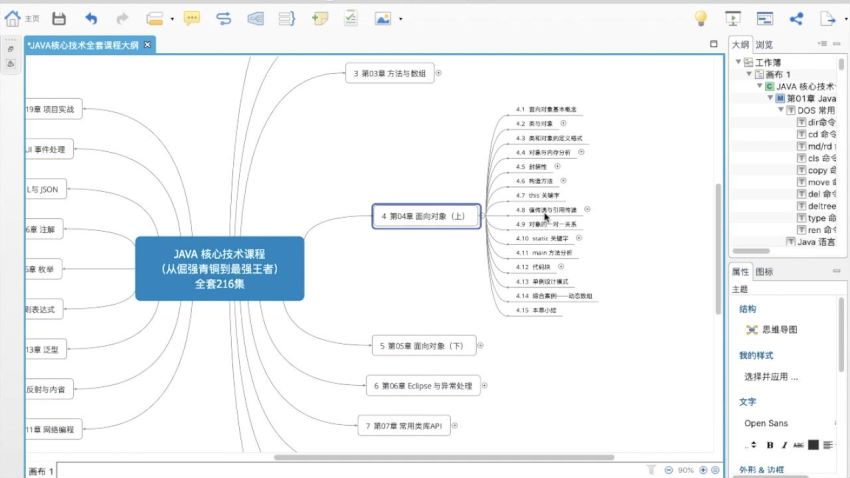Close the JAVA核心技术全套课程大纲 tab
Screen dimensions: 850x478
point(147,44)
